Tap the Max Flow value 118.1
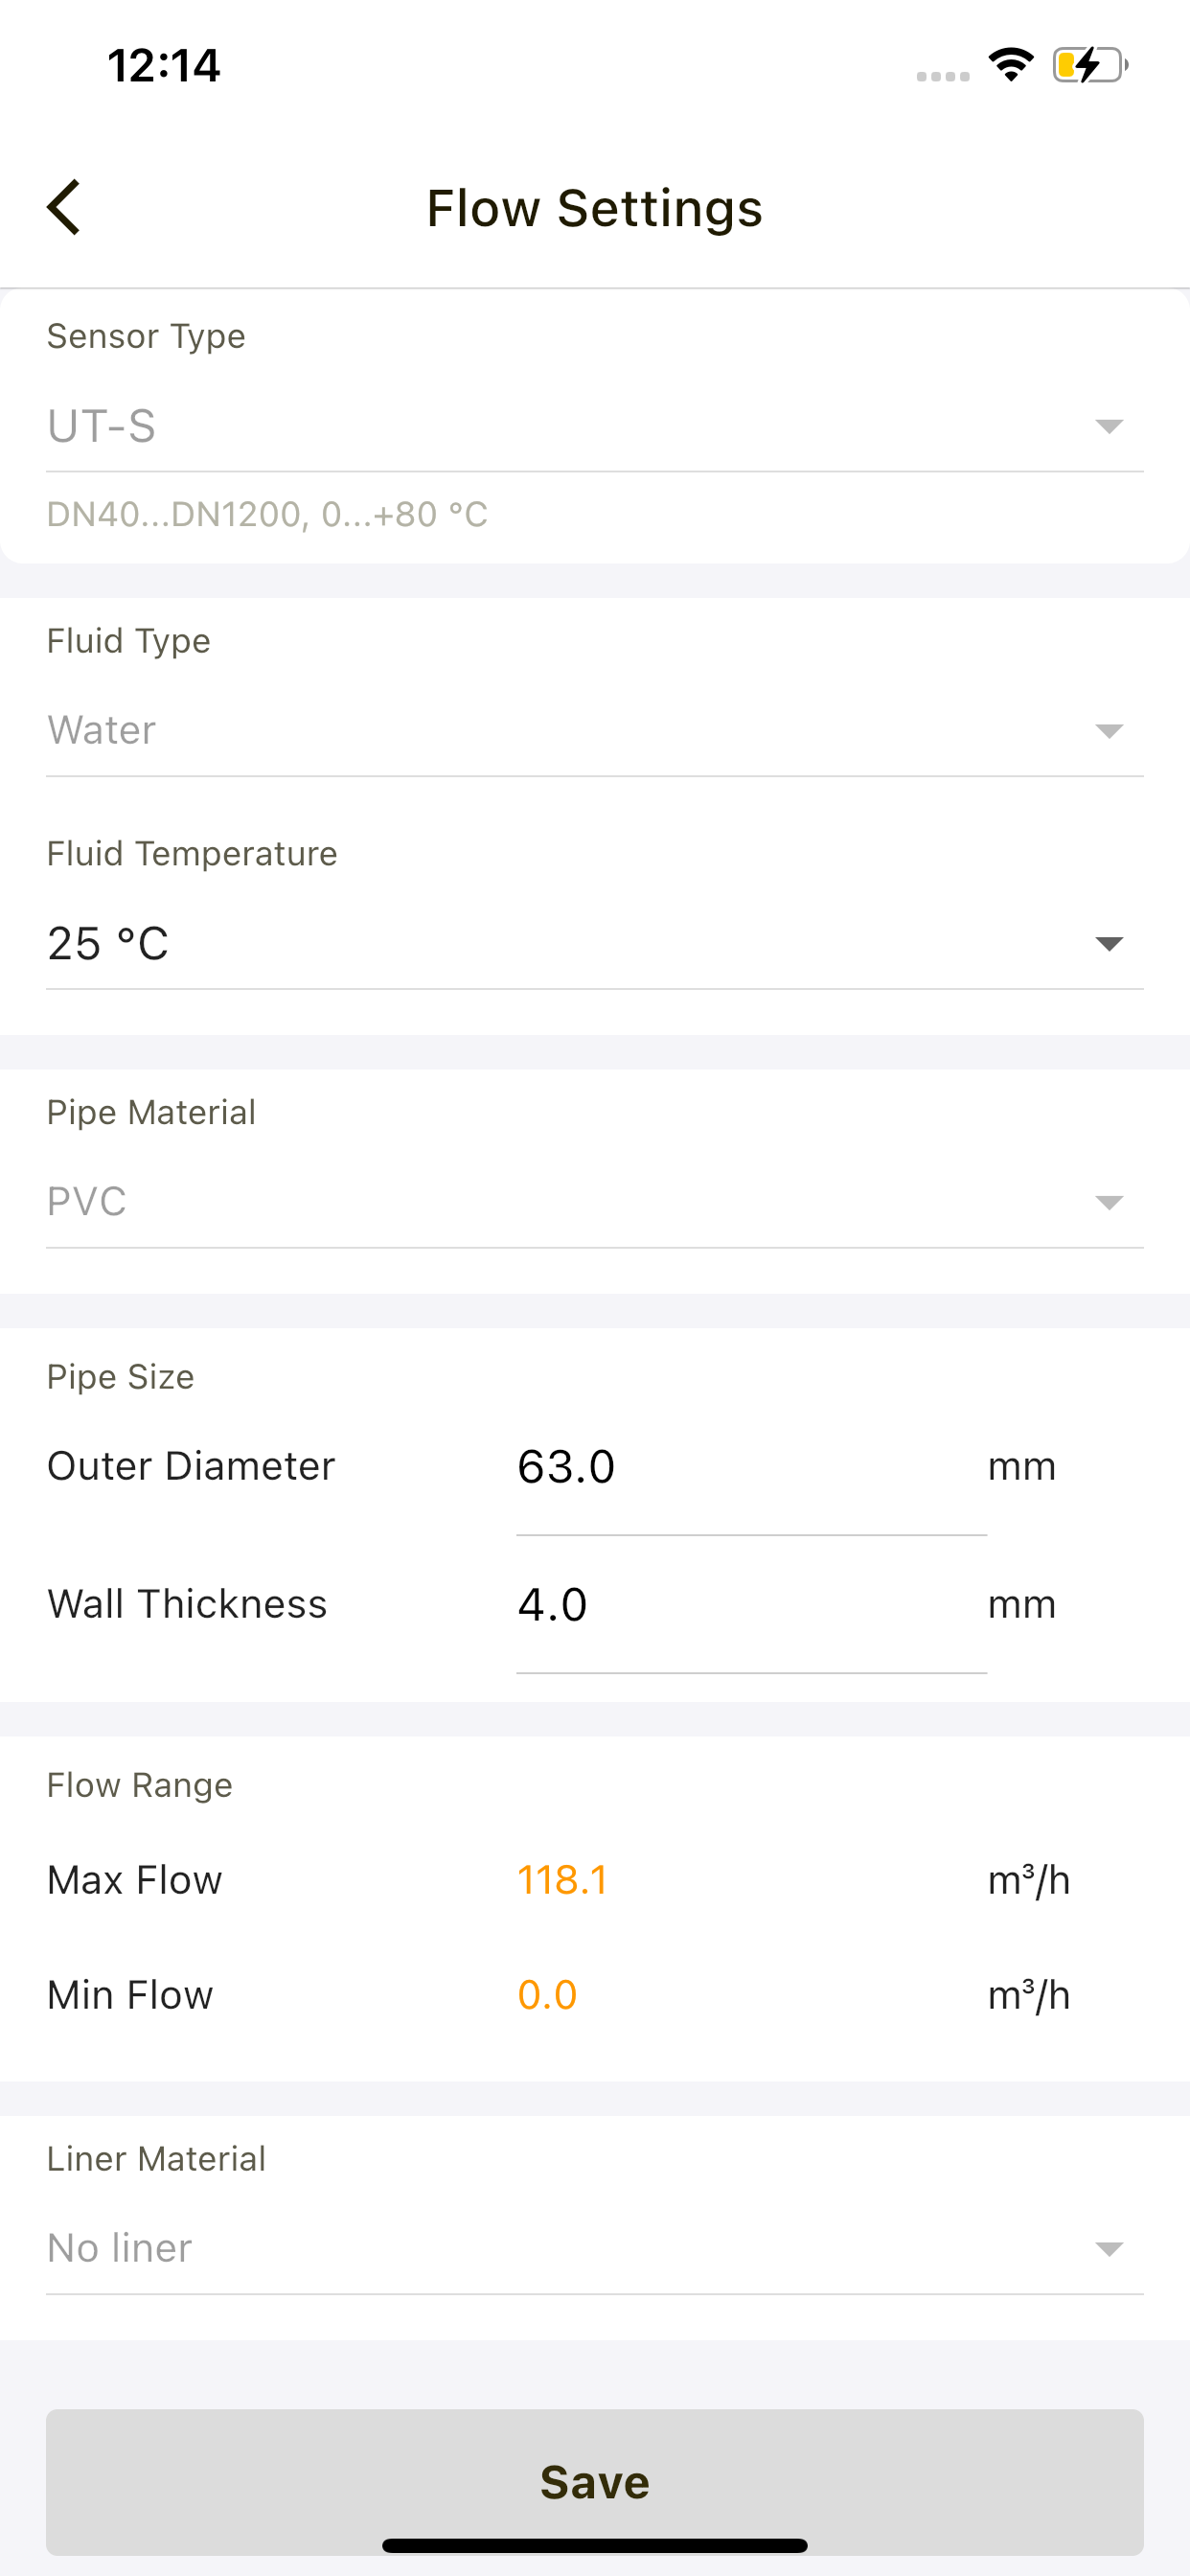Screen dimensions: 1190x2576 [562, 1881]
